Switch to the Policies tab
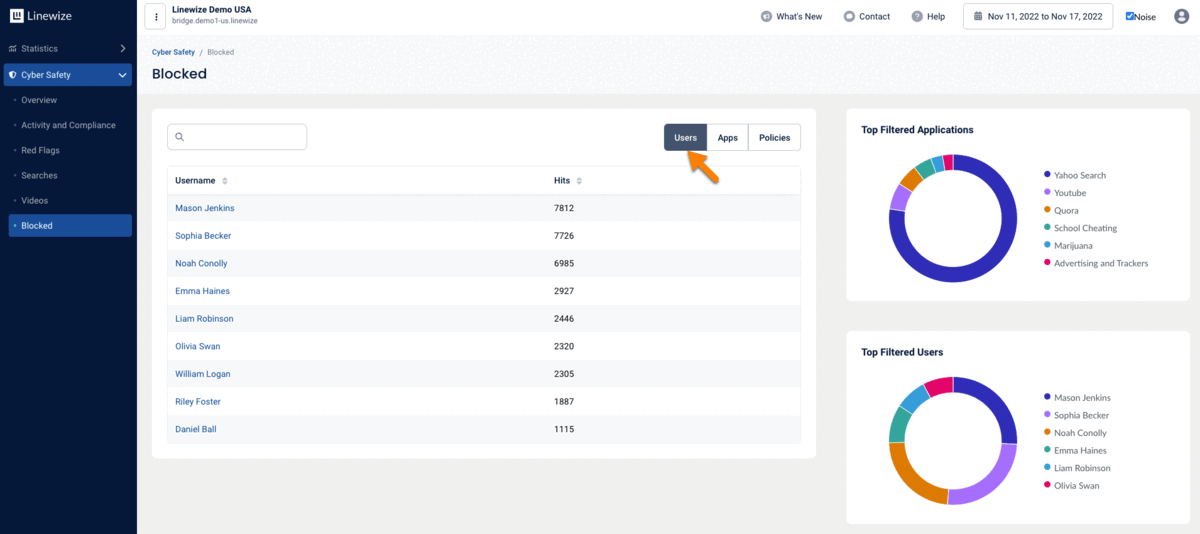Screen dimensions: 1200x534 point(774,137)
